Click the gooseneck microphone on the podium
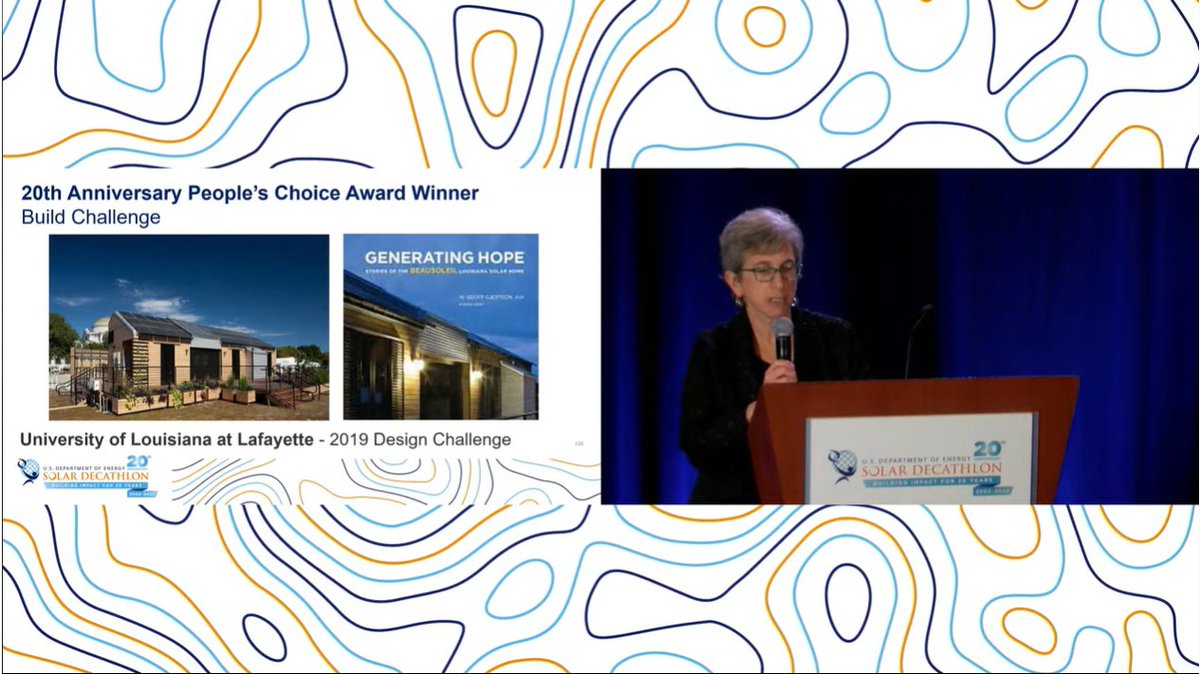1200x674 pixels. click(x=918, y=340)
